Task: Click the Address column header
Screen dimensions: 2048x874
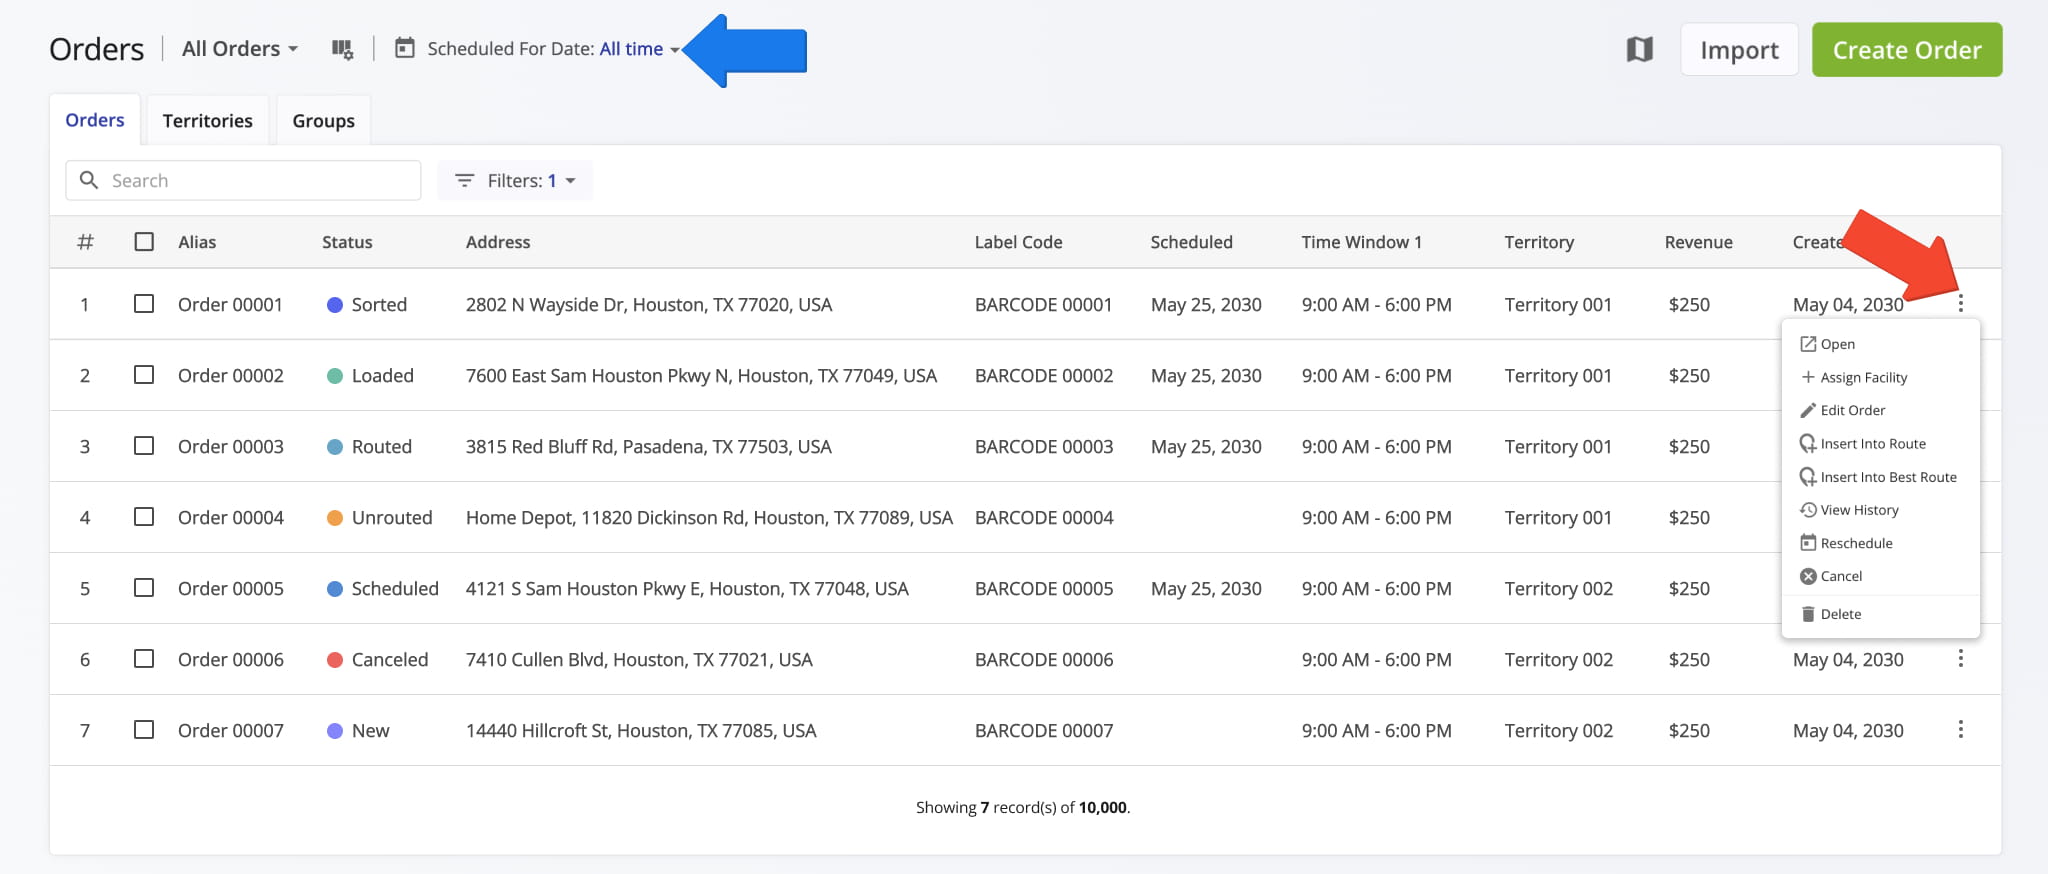Action: 498,242
